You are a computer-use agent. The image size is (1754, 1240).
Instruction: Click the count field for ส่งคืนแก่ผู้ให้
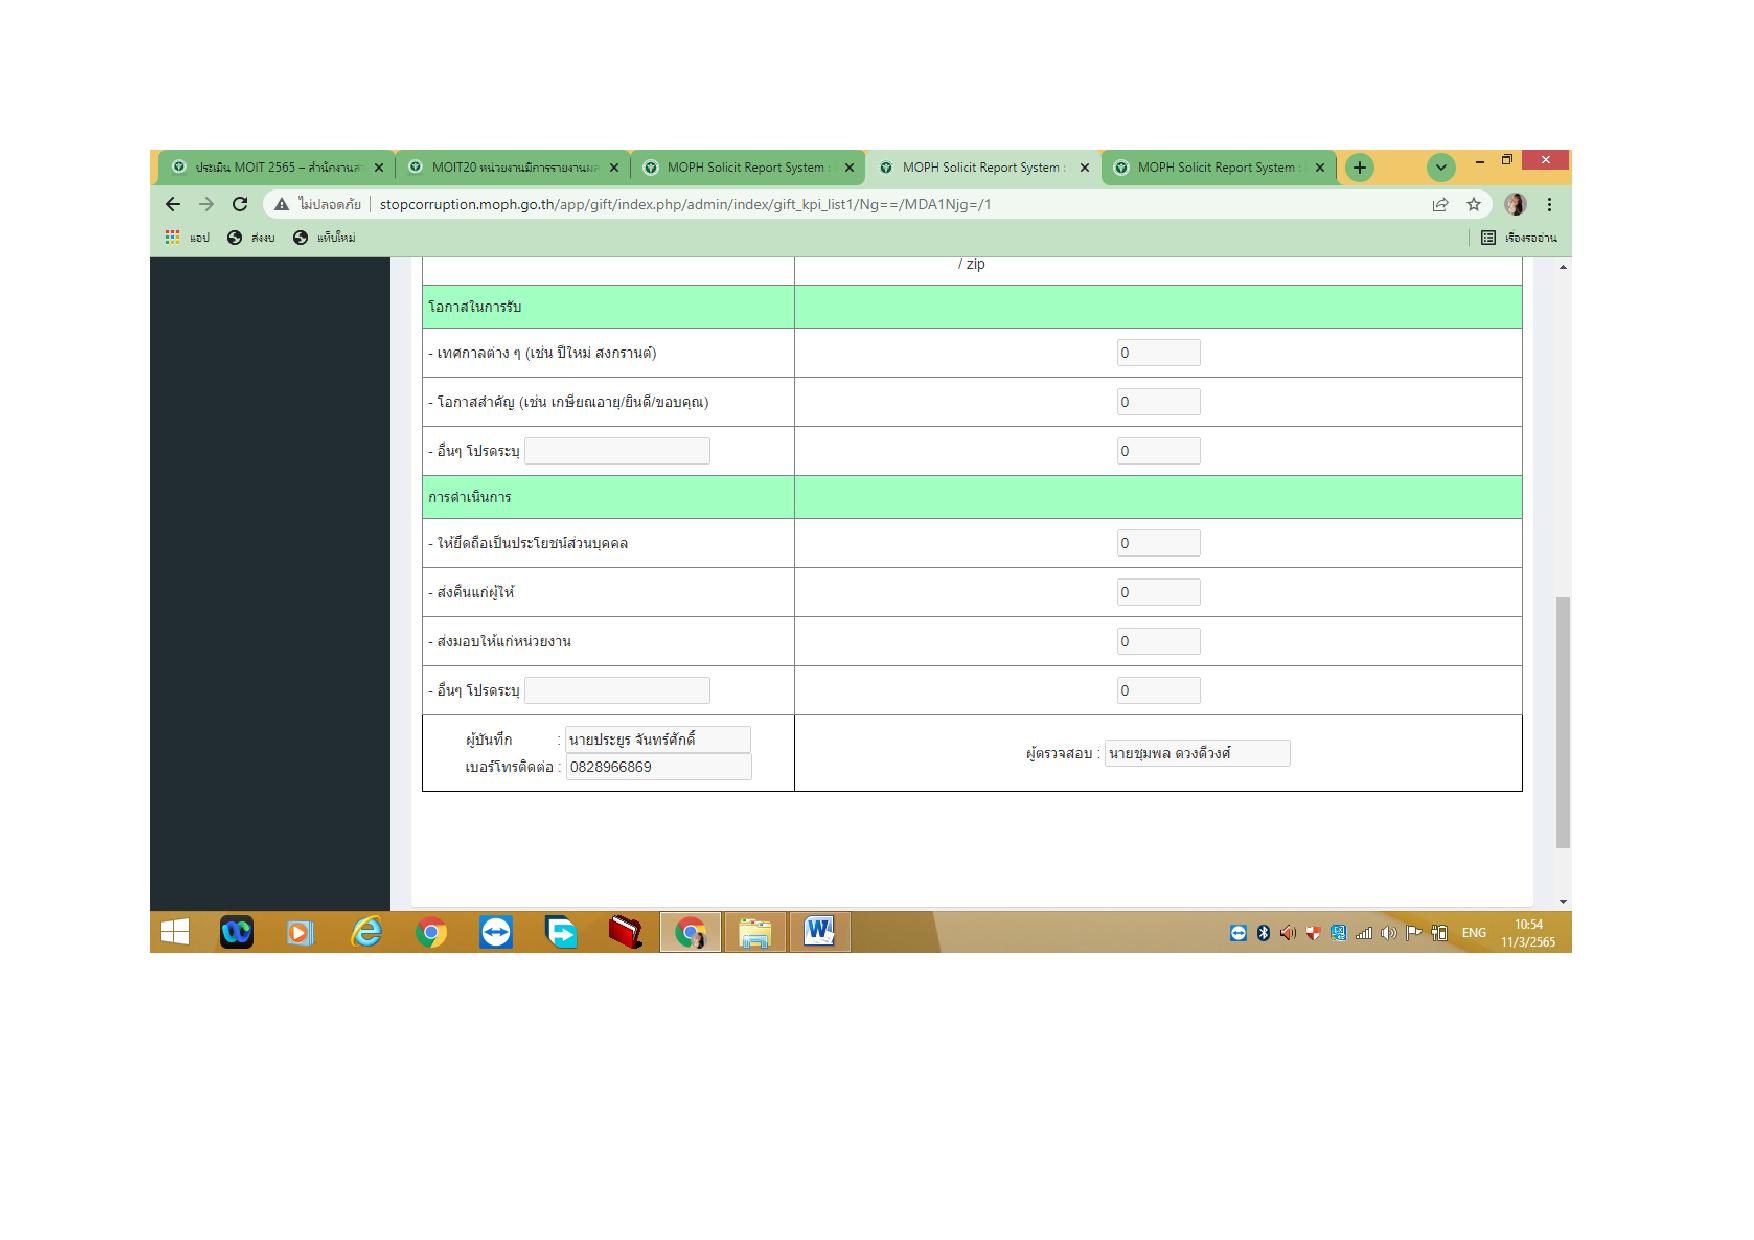point(1158,592)
